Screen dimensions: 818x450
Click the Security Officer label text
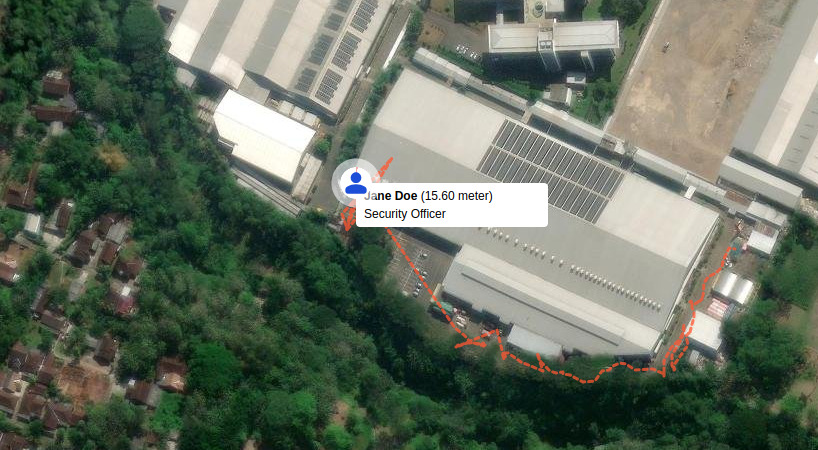click(x=405, y=214)
